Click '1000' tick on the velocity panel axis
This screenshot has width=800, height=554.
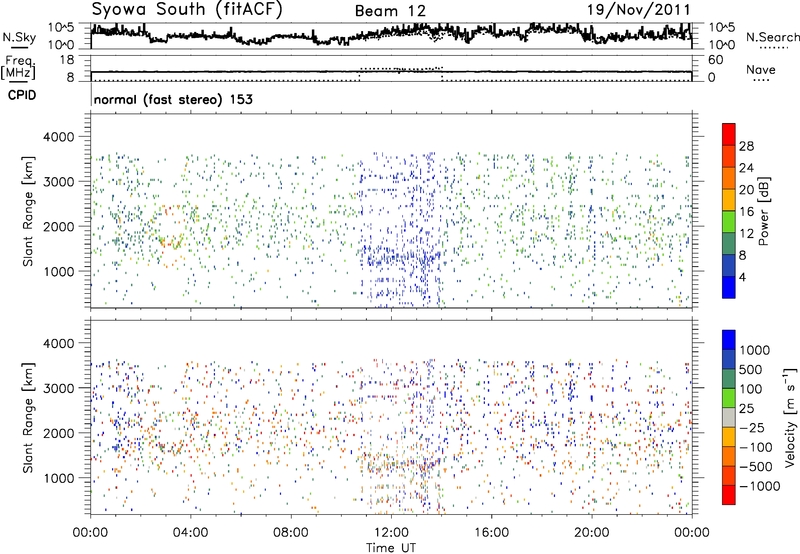coord(58,479)
